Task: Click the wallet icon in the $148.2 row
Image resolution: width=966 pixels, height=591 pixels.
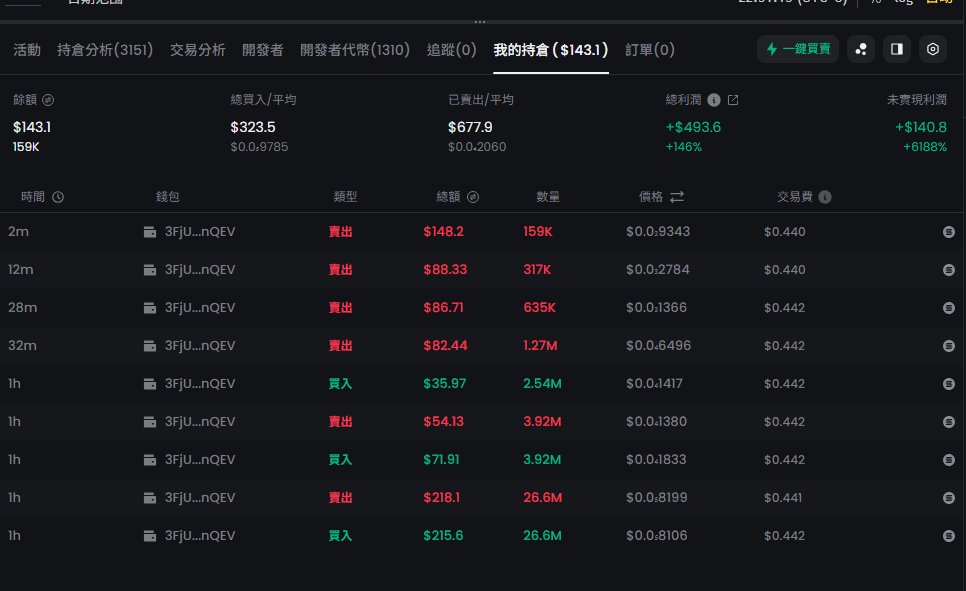Action: [150, 232]
